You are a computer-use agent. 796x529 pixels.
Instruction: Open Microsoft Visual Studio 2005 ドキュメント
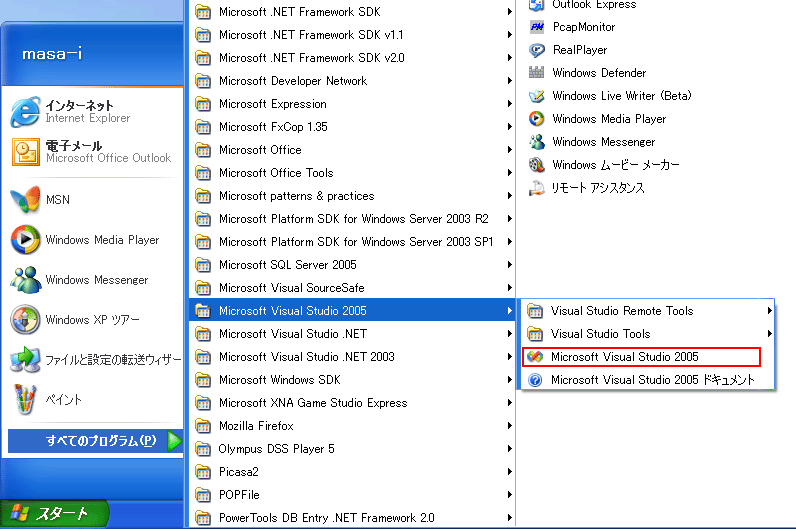click(x=648, y=380)
